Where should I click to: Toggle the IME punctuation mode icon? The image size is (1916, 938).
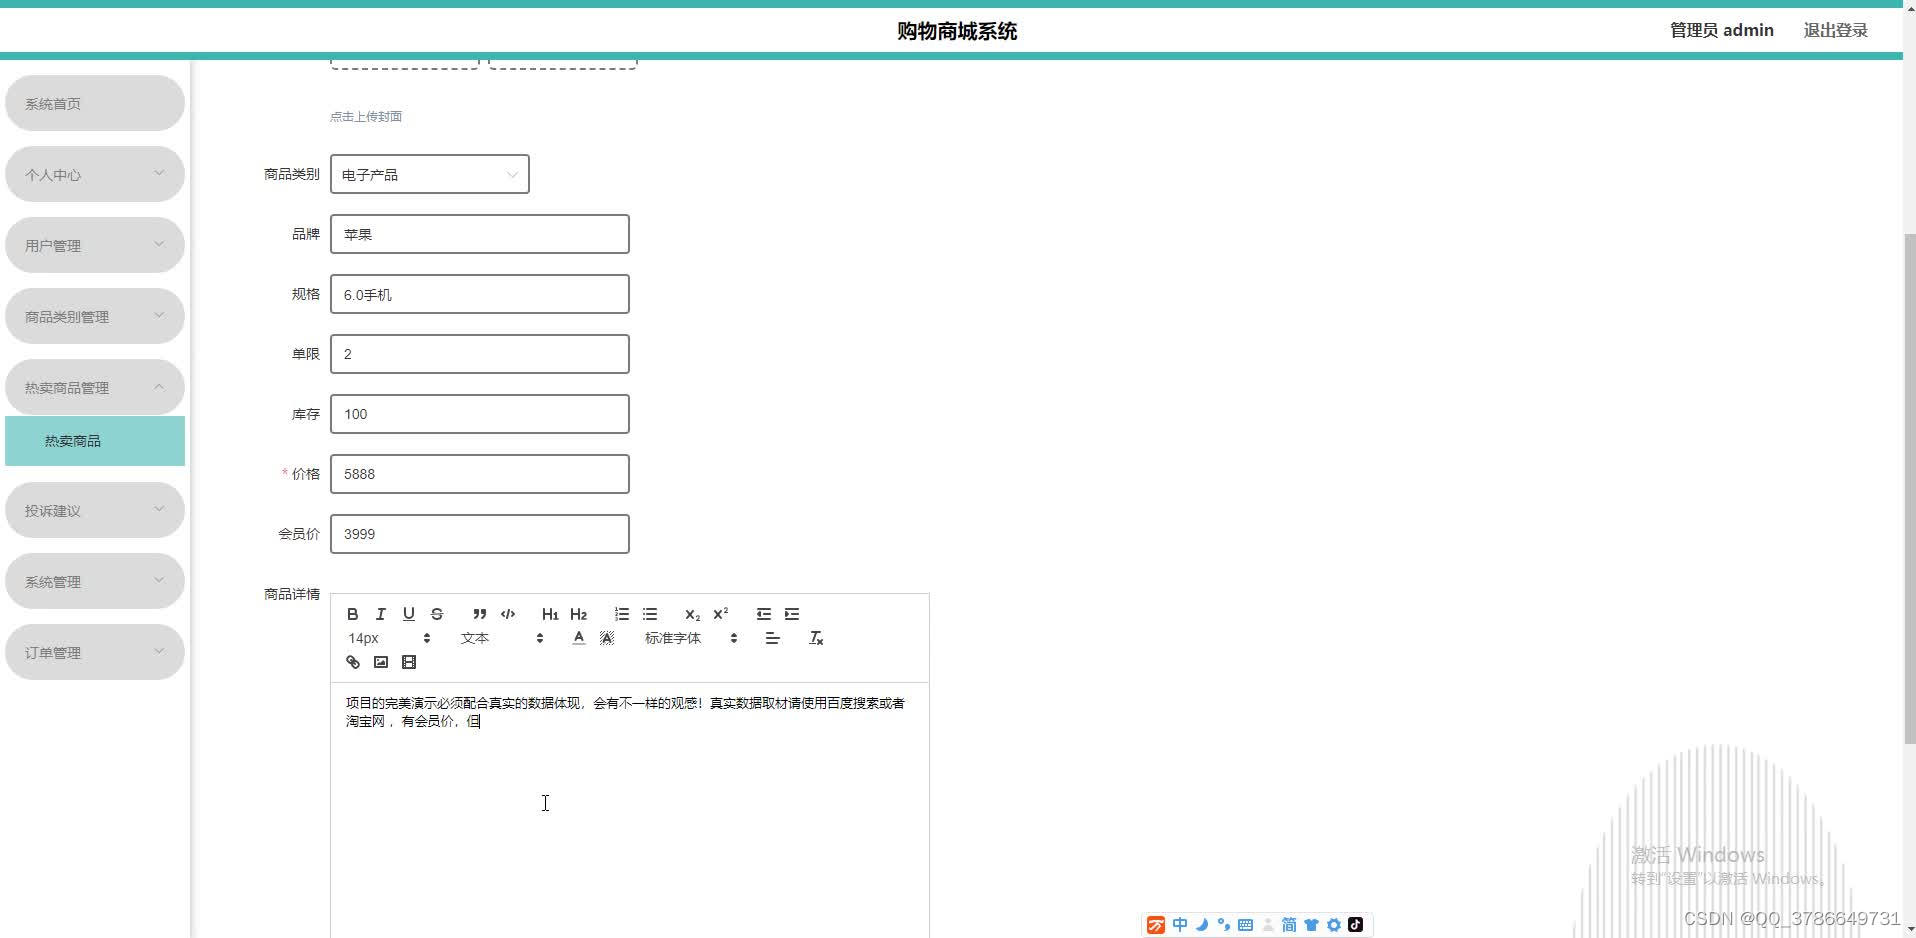(x=1223, y=925)
